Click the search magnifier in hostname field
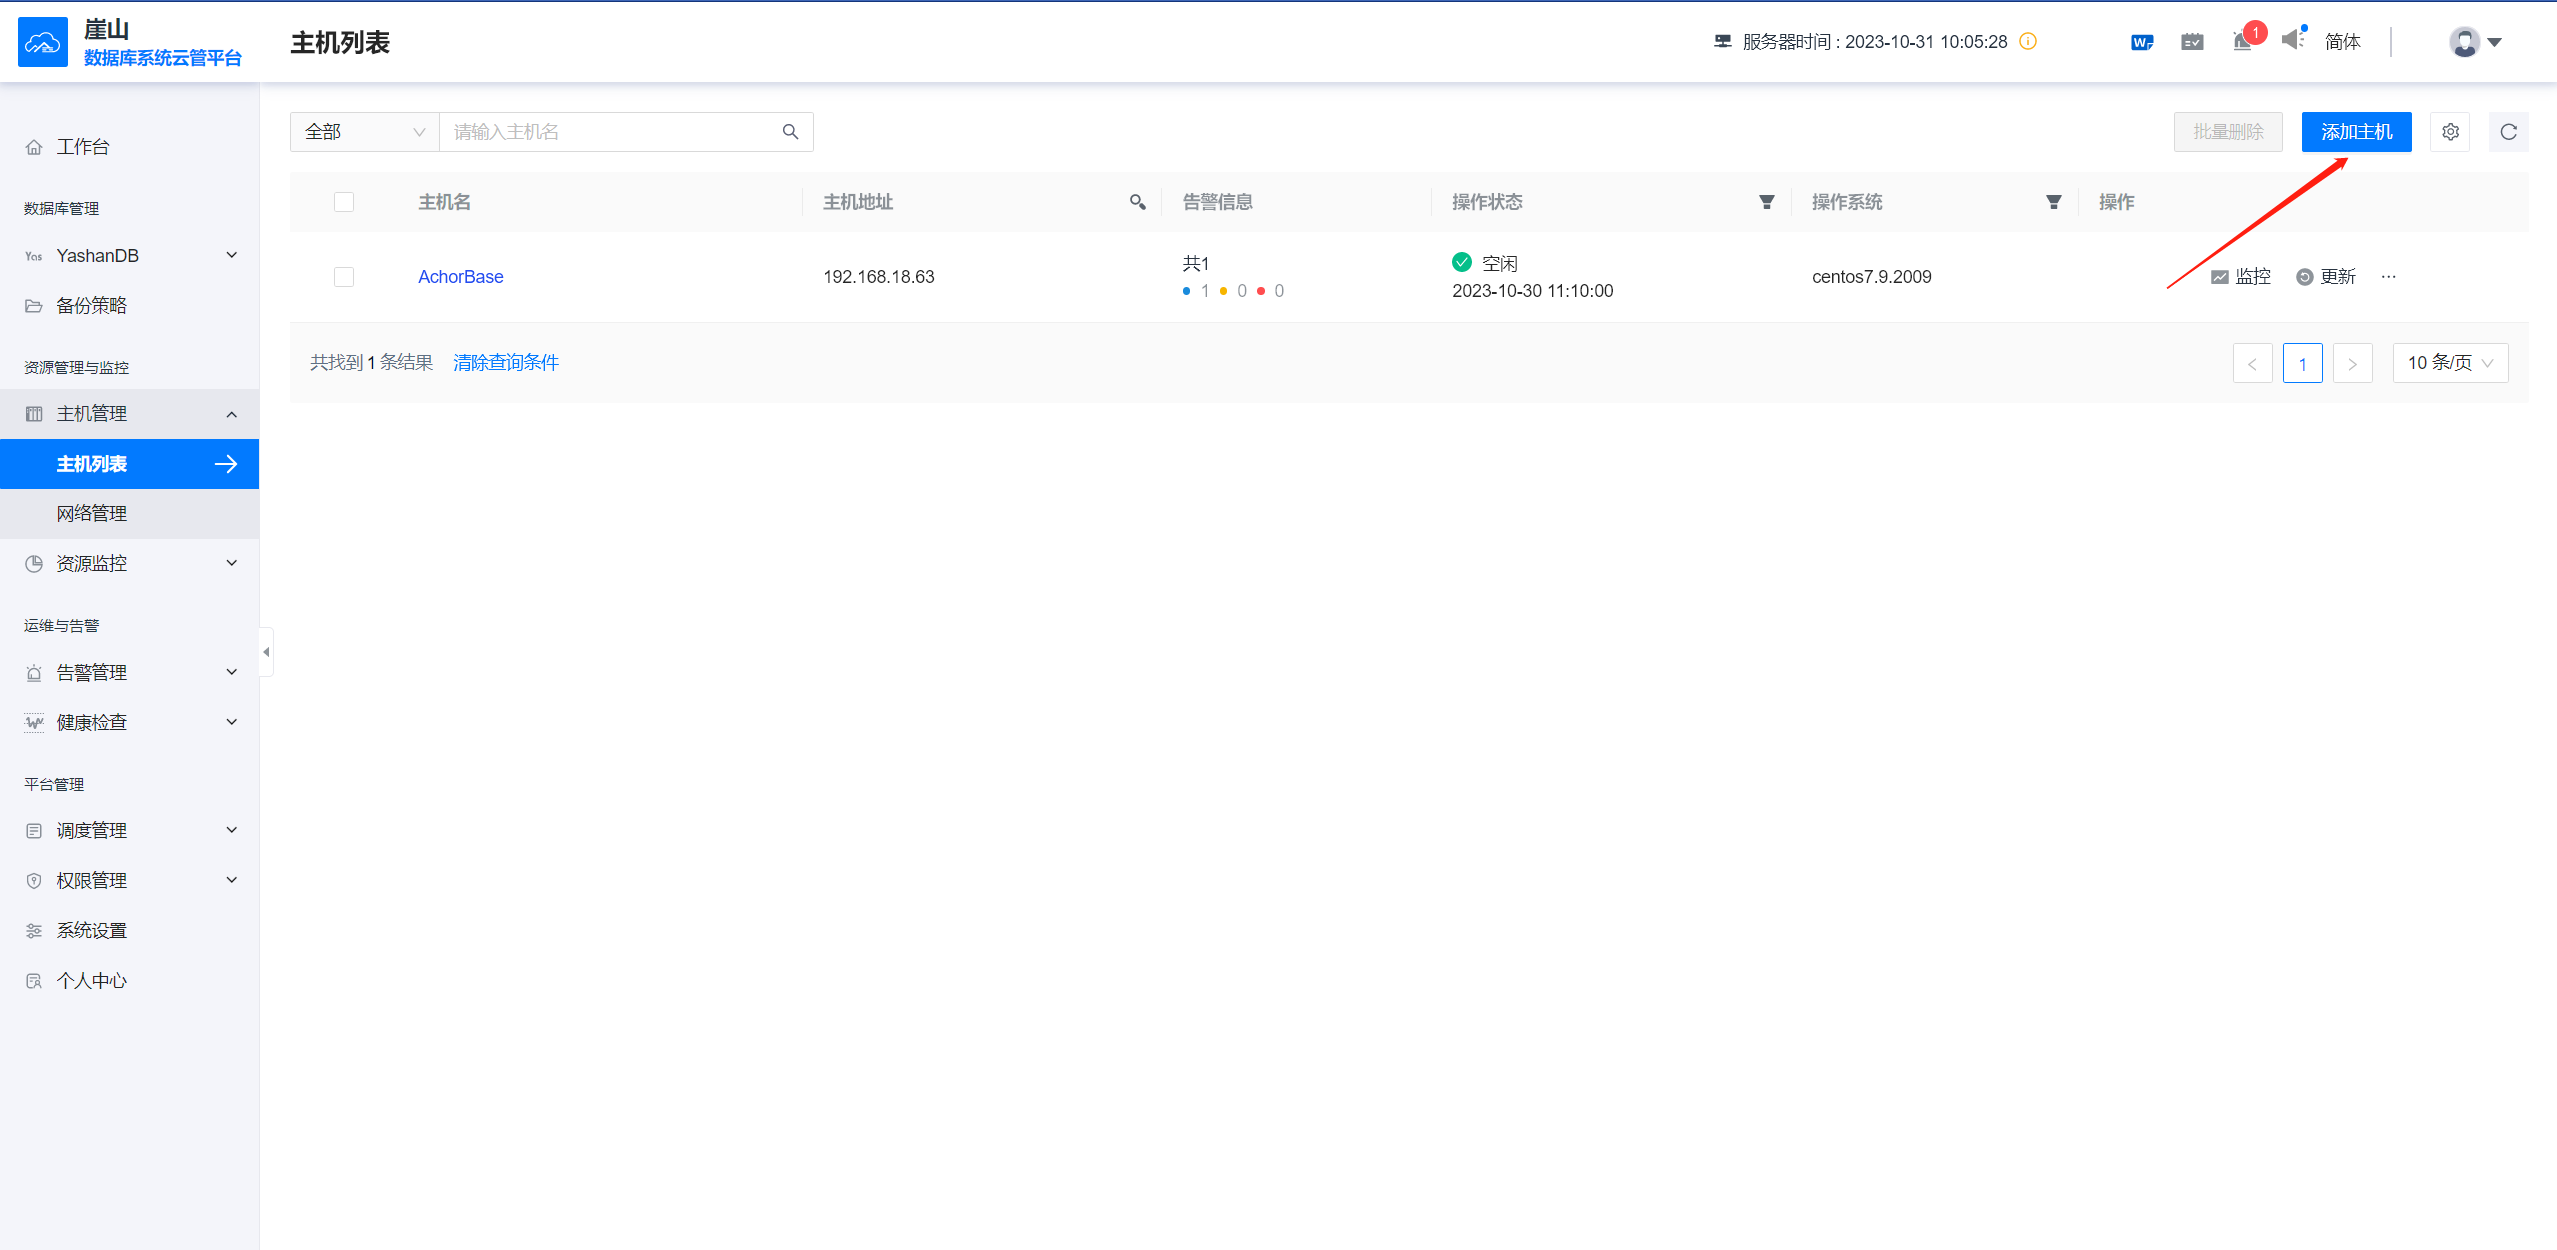2557x1250 pixels. [x=790, y=132]
